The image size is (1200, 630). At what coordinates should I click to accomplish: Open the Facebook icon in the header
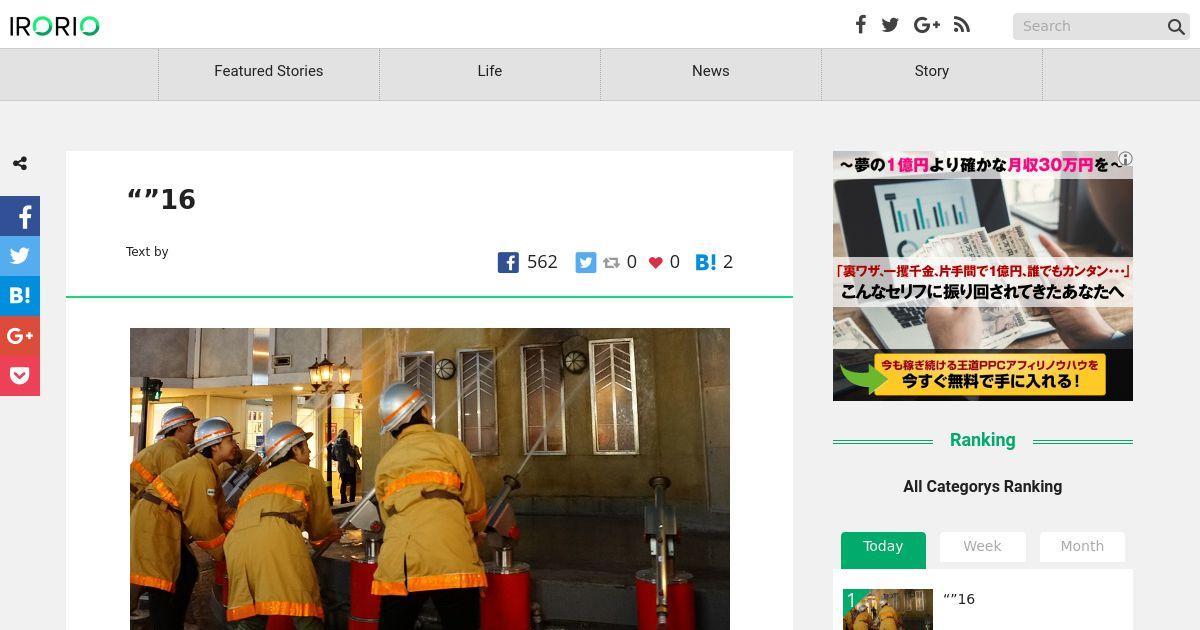pos(860,25)
